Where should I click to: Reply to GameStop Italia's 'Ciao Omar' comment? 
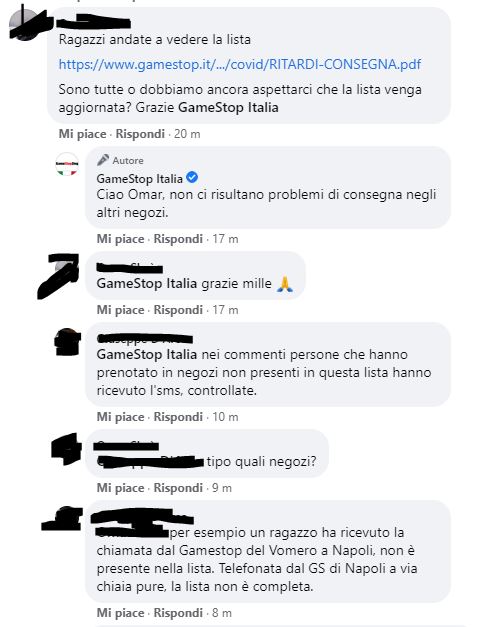(x=178, y=239)
